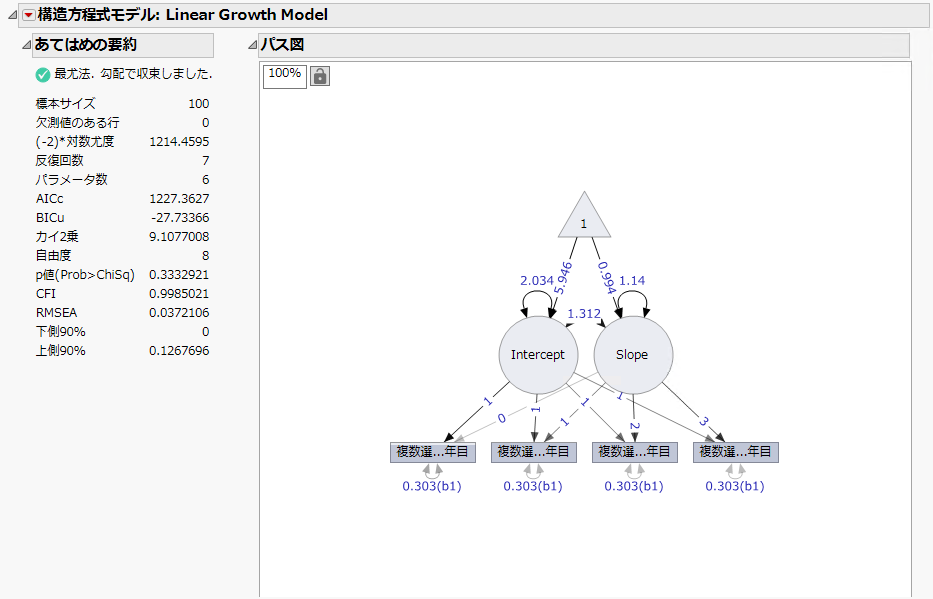933x599 pixels.
Task: Select the Intercept latent variable circle
Action: tap(538, 355)
